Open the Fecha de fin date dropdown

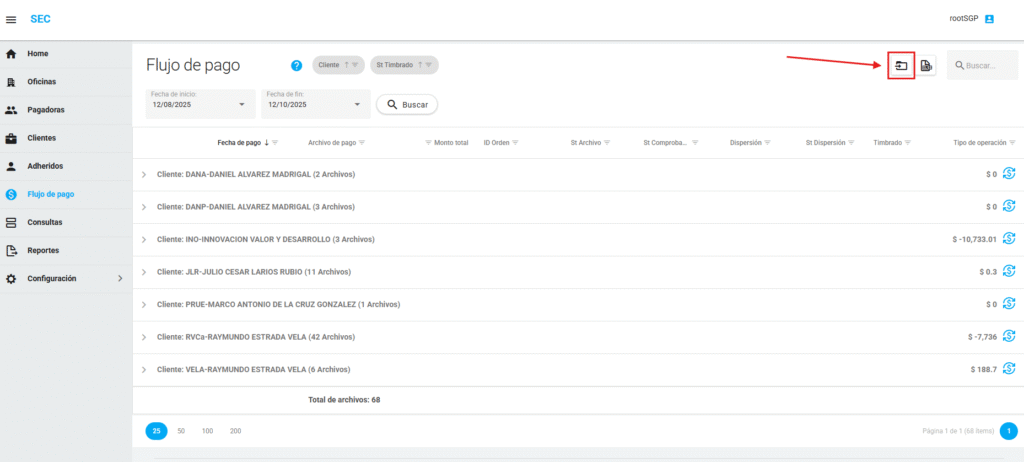(357, 104)
